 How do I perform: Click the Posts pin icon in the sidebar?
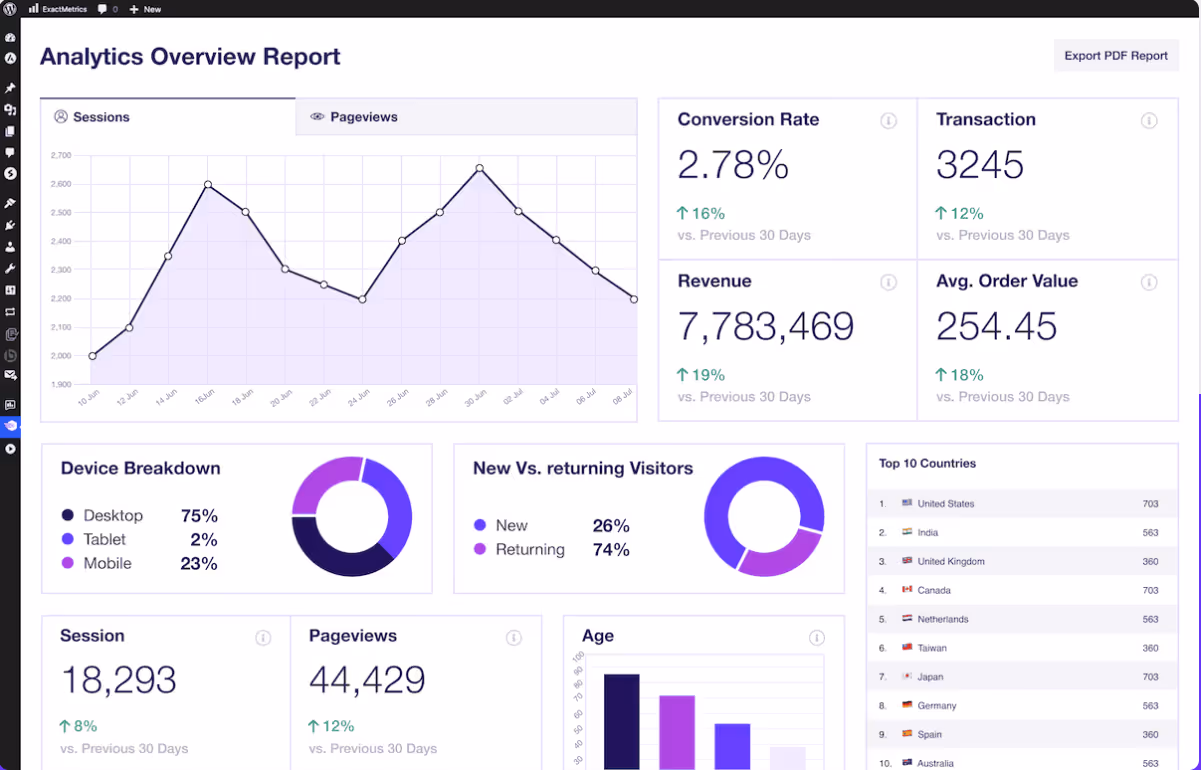coord(11,87)
